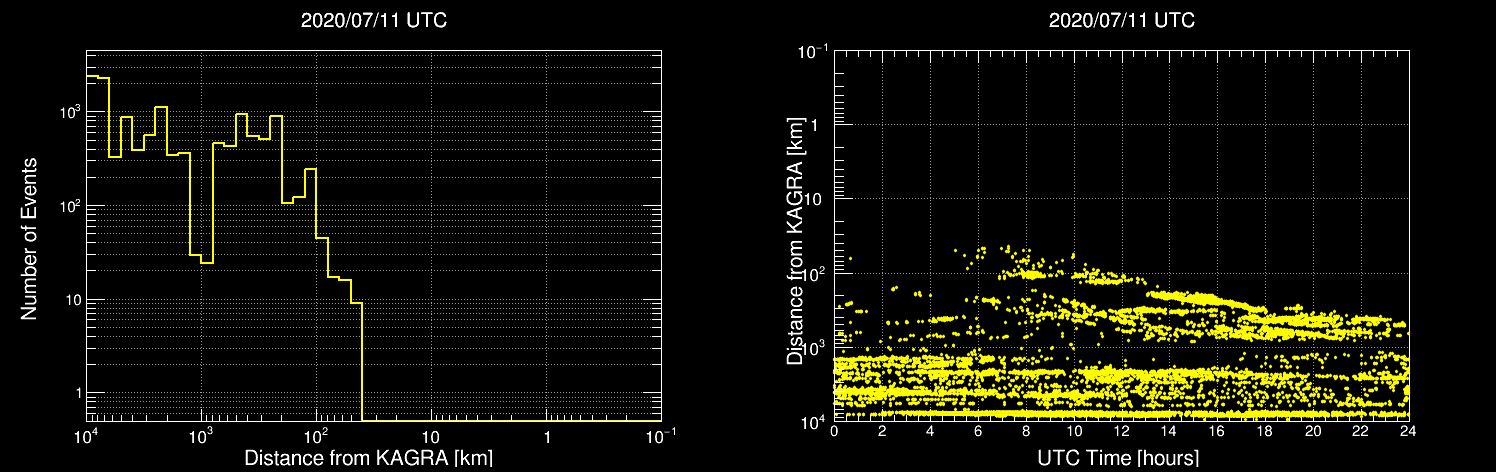
Task: Select the 10^2 tick on Number of Events axis
Action: pos(68,205)
